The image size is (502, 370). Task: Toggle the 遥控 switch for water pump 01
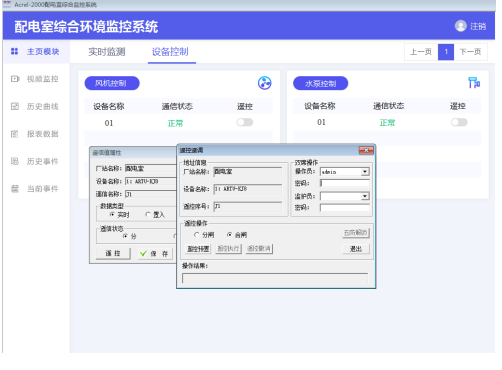(459, 122)
